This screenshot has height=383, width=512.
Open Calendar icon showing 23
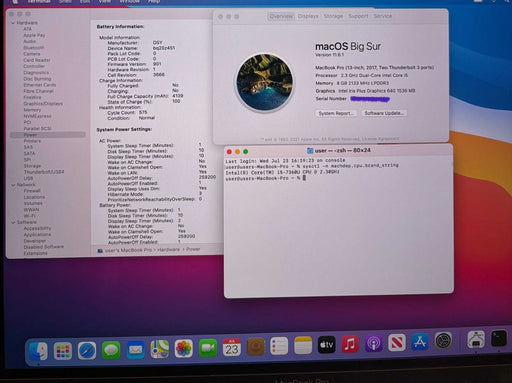pos(232,347)
